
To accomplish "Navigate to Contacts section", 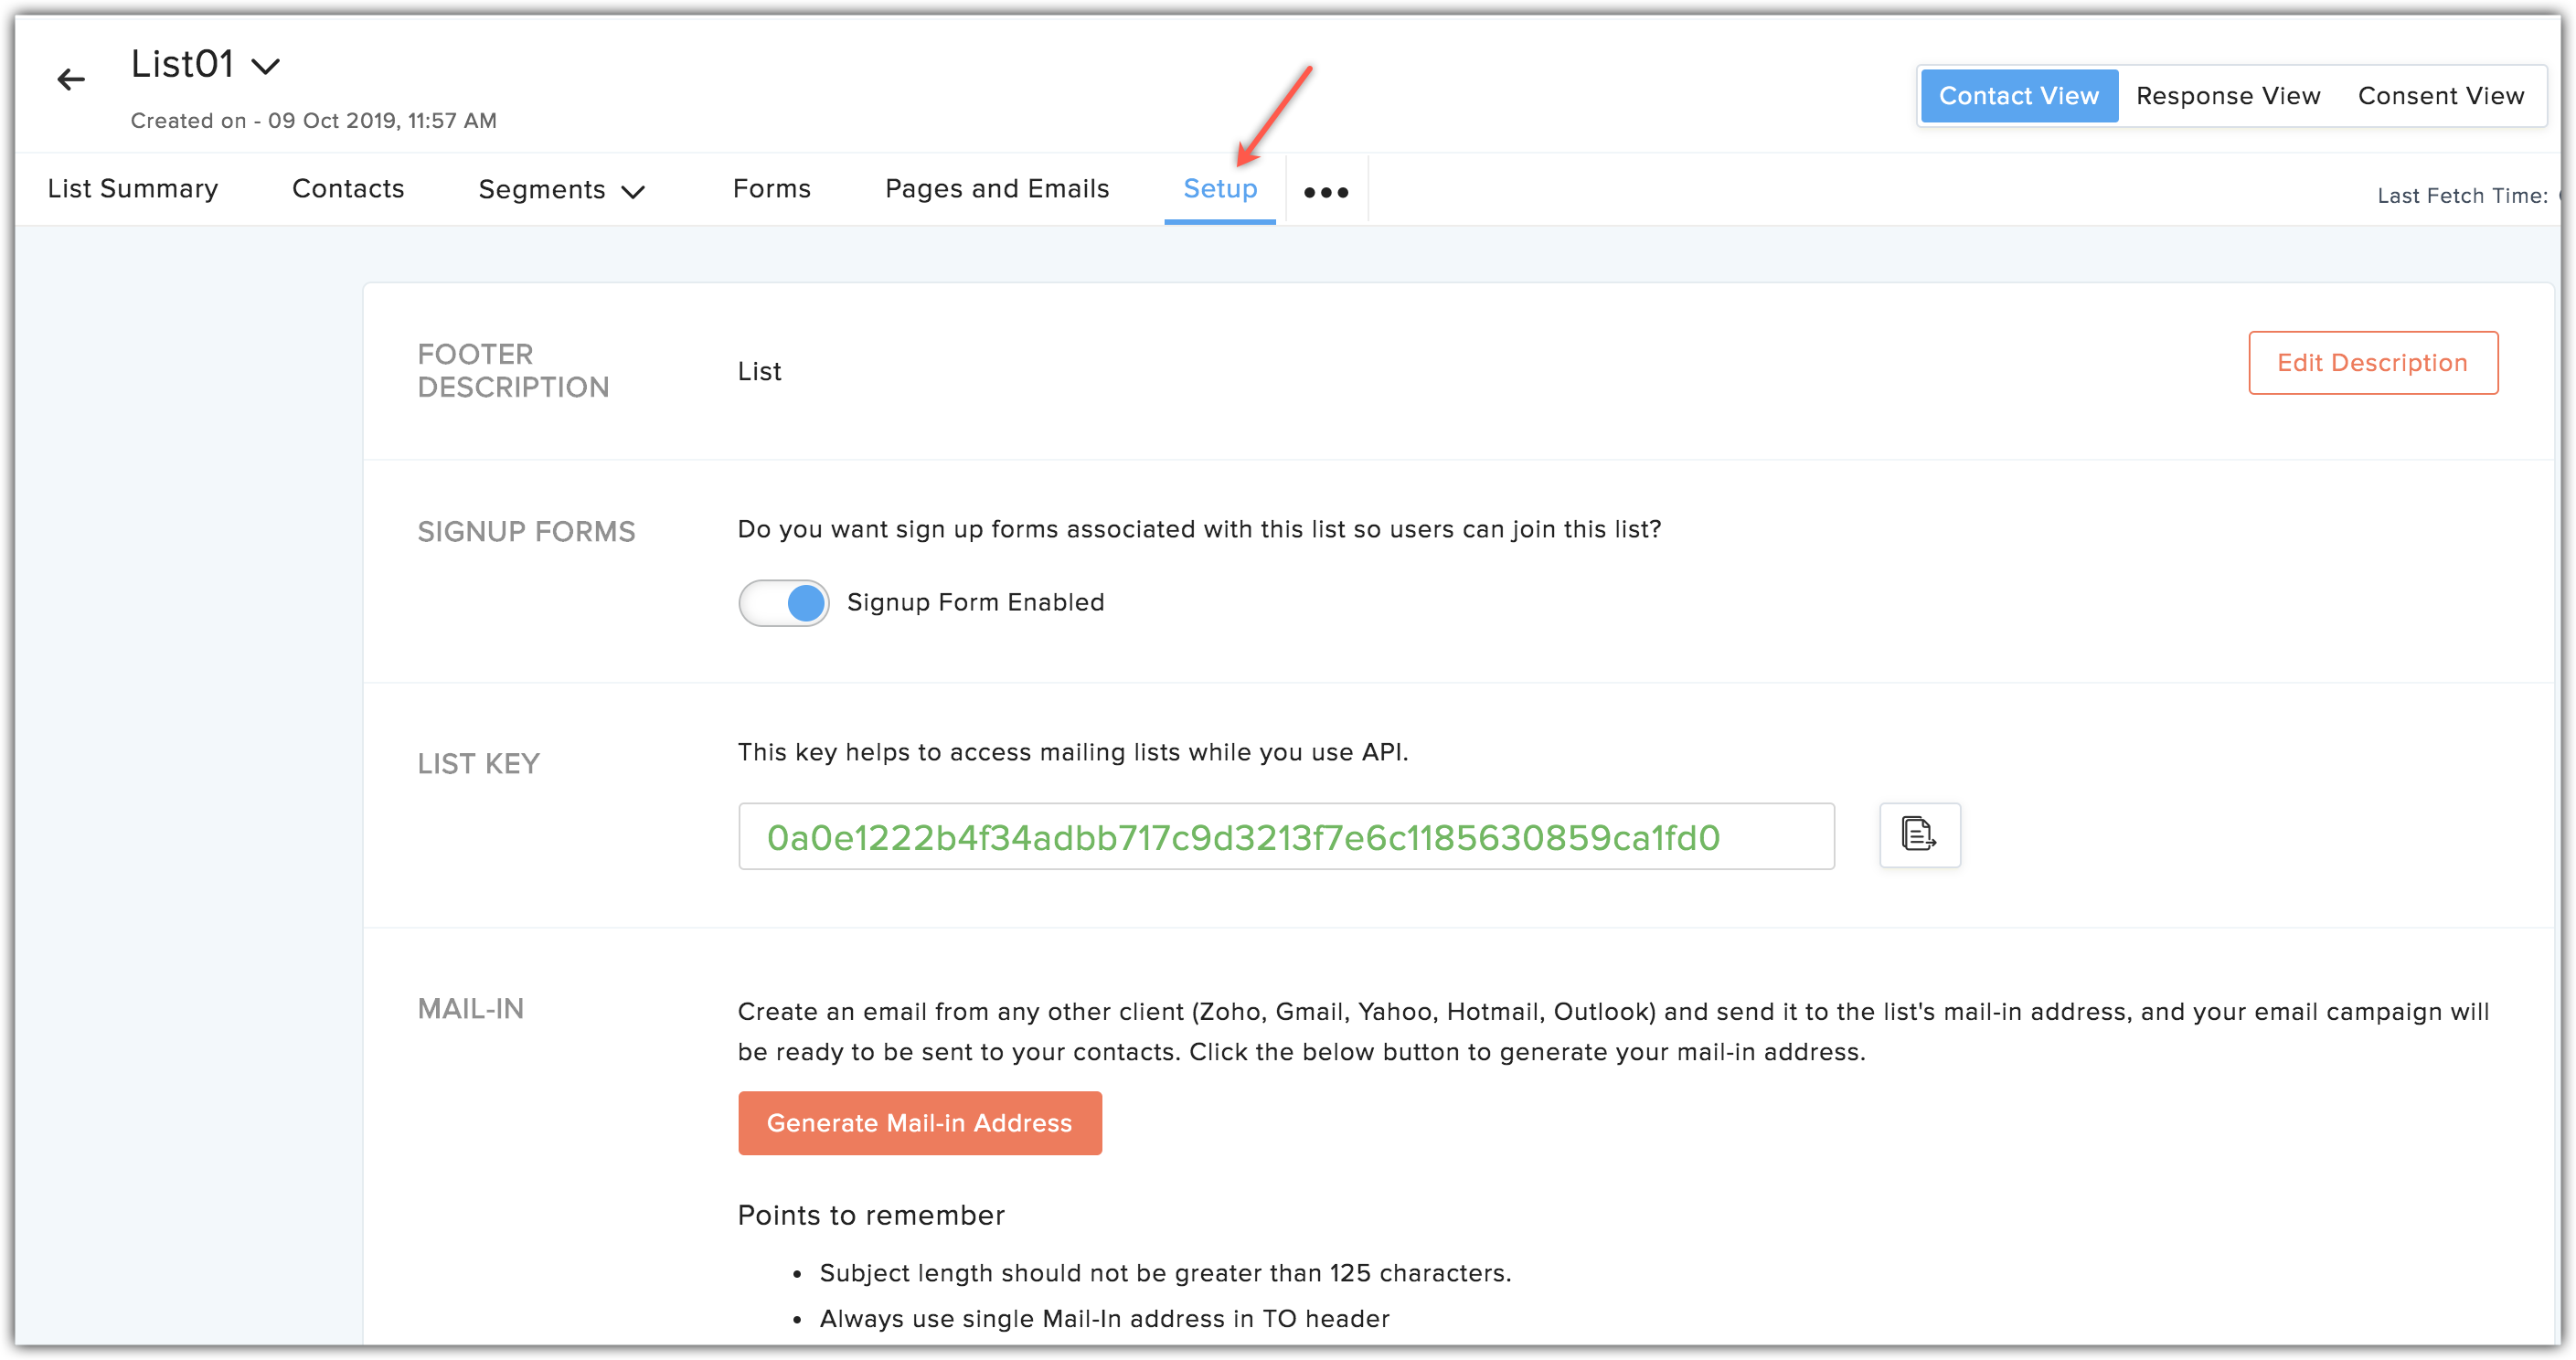I will [x=347, y=187].
